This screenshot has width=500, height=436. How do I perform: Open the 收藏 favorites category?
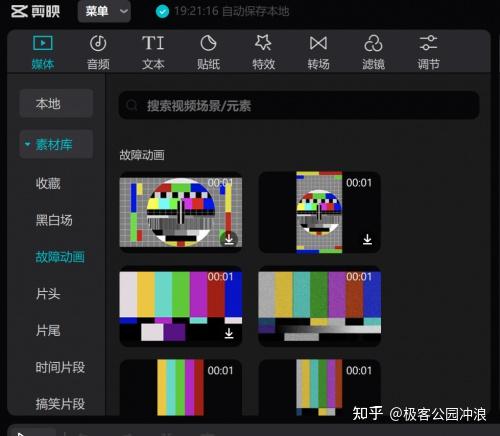[x=48, y=183]
